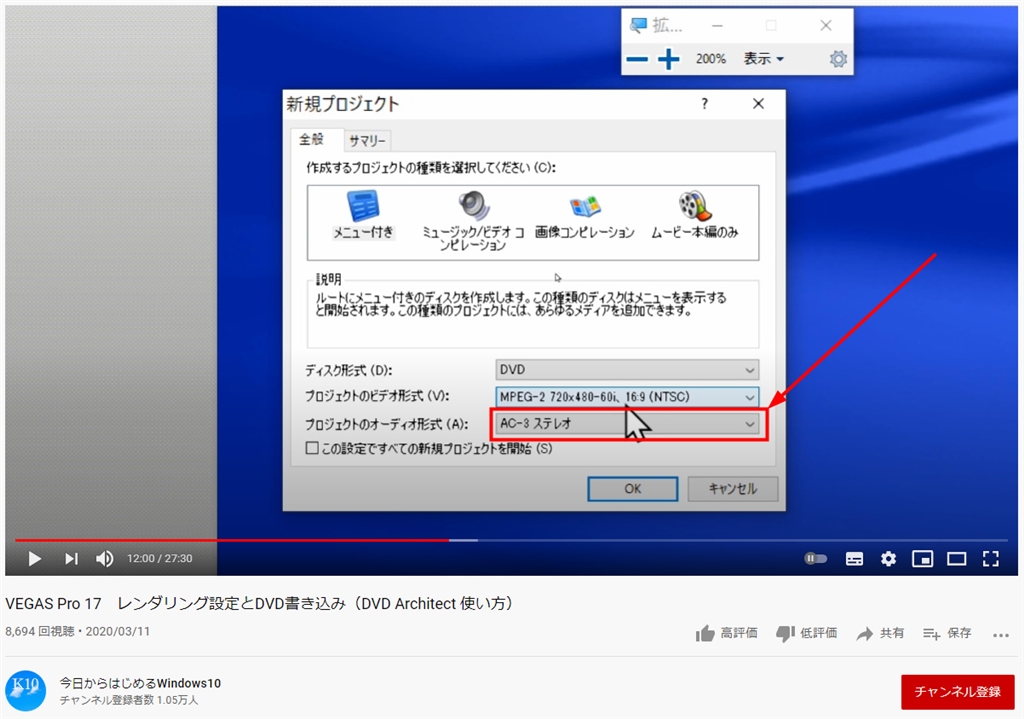
Task: Open the オーディオ形式 AC-3 ステレオ dropdown
Action: click(627, 424)
